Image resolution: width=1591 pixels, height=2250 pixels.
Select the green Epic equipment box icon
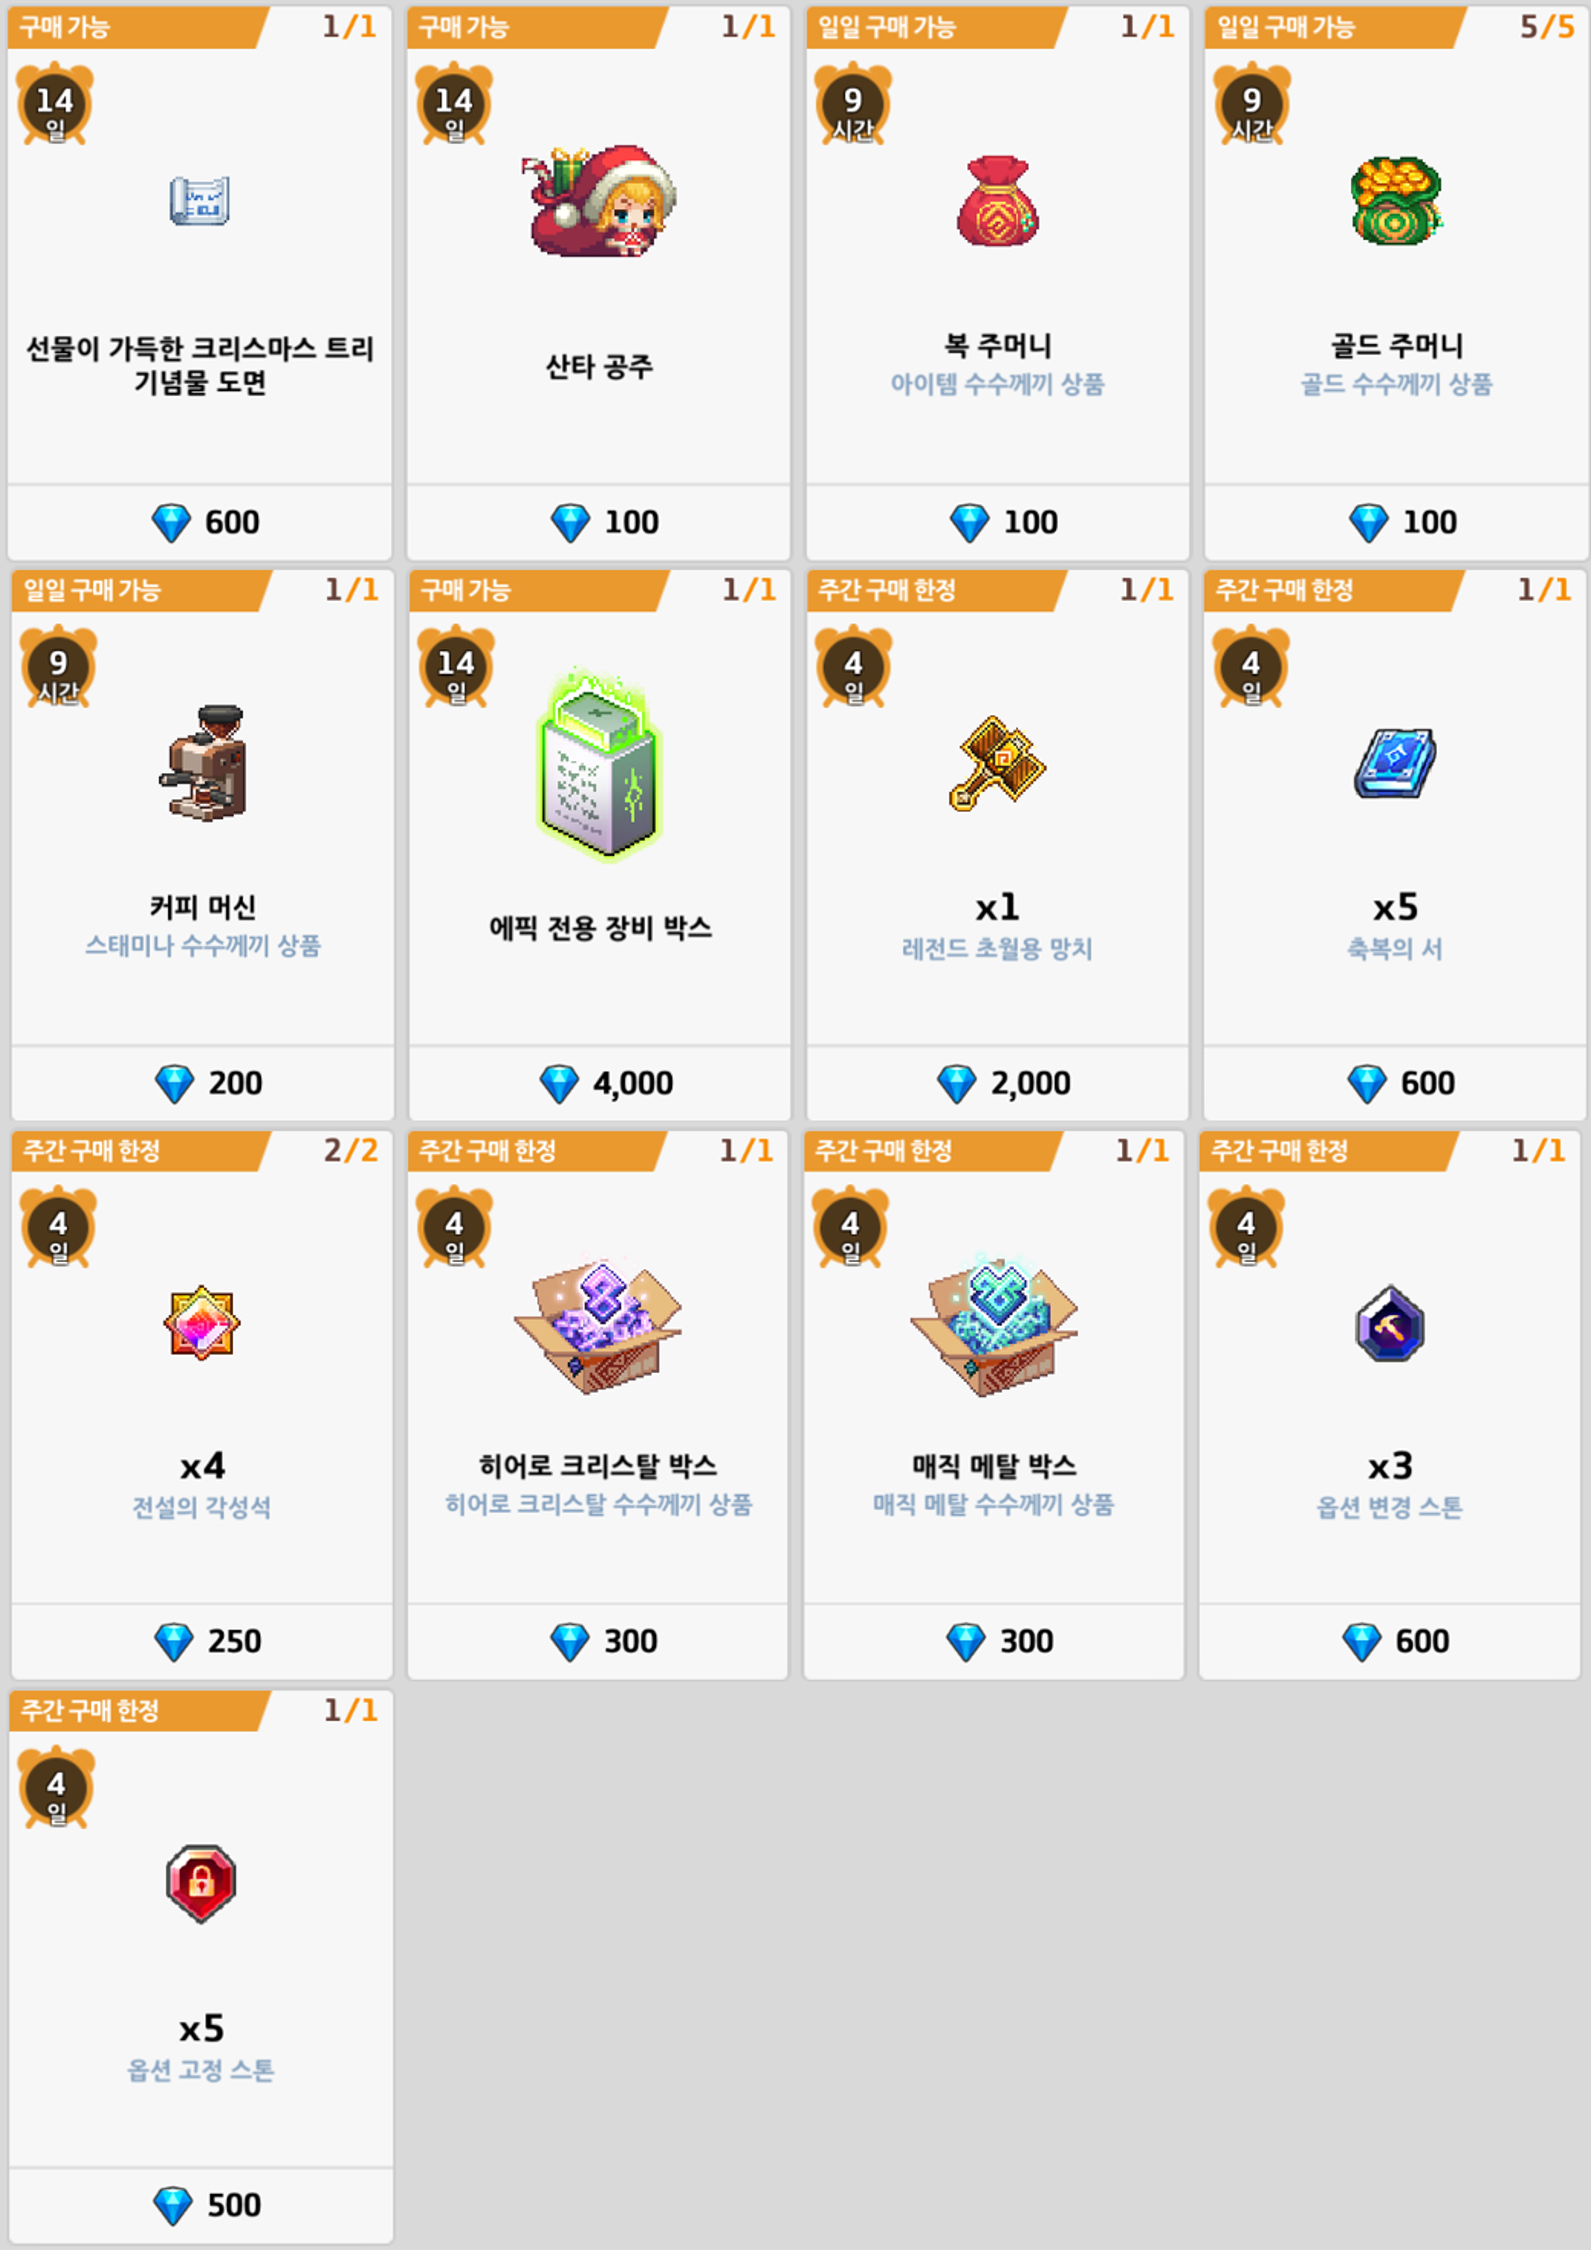click(x=599, y=764)
